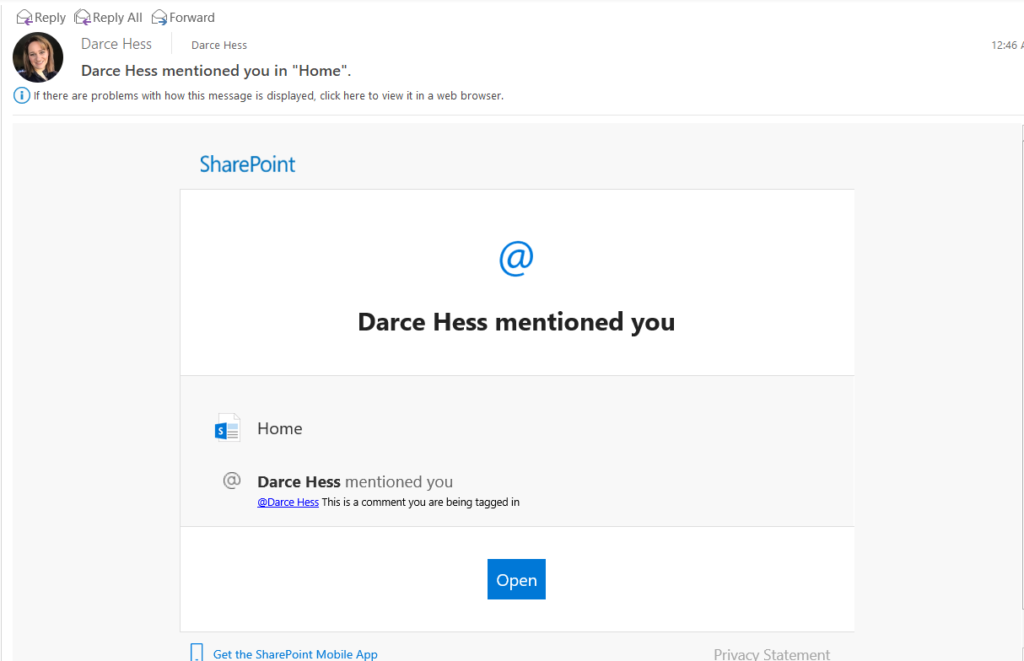
Task: Click the heading "Darce Hess mentioned you"
Action: tap(516, 322)
